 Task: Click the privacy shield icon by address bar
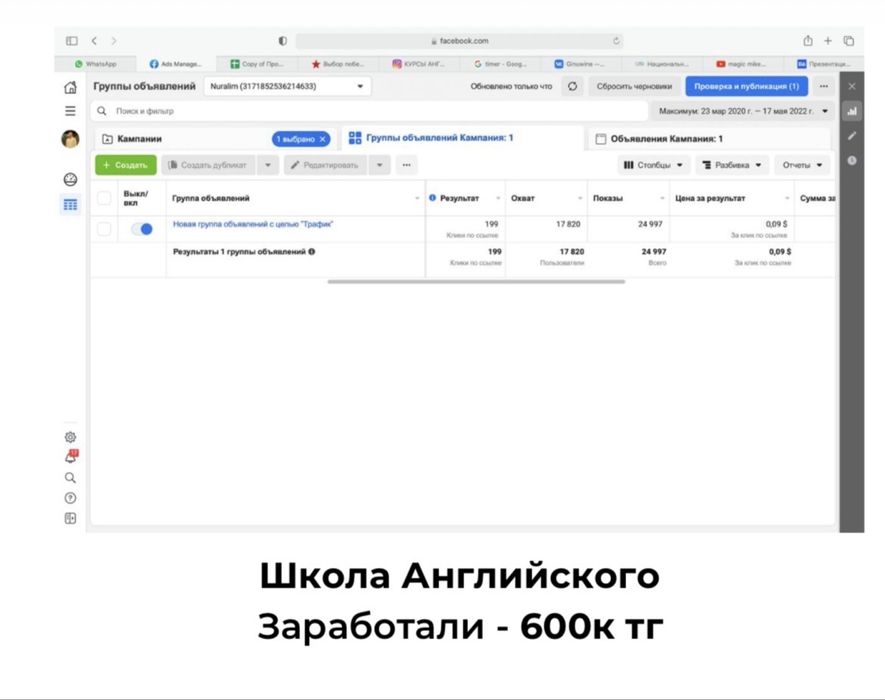[283, 41]
